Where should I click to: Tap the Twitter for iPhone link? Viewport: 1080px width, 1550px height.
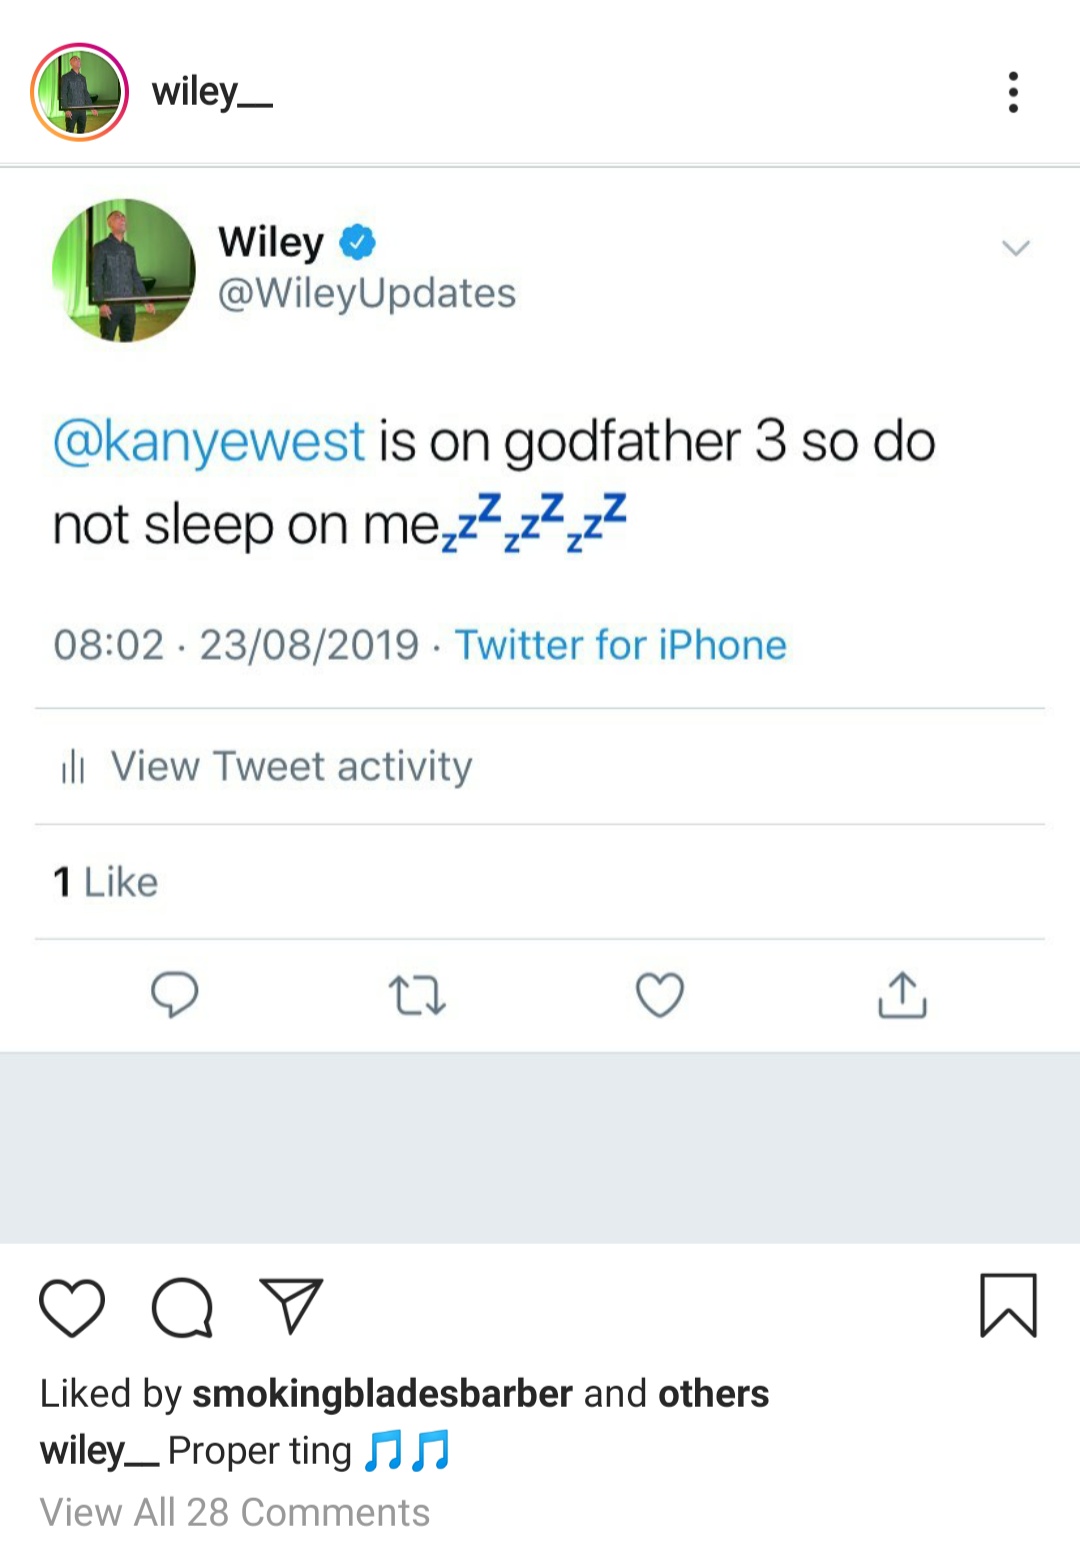point(620,645)
